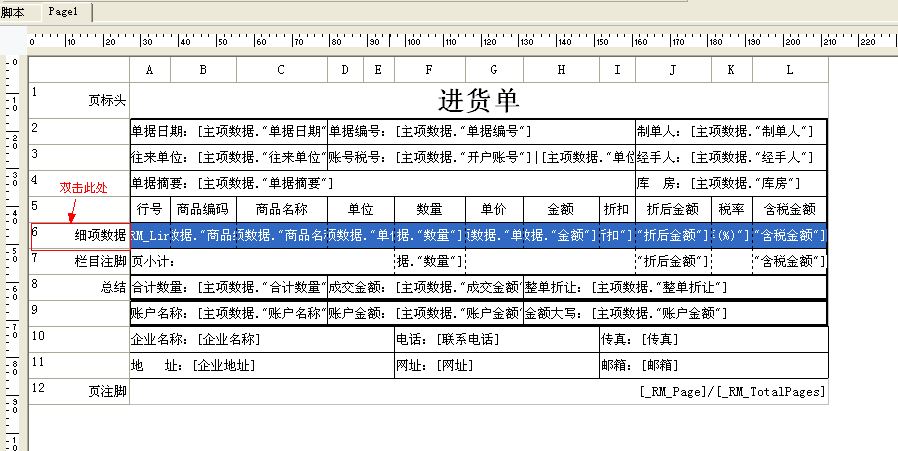
Task: Select row header 10
Action: (80, 339)
